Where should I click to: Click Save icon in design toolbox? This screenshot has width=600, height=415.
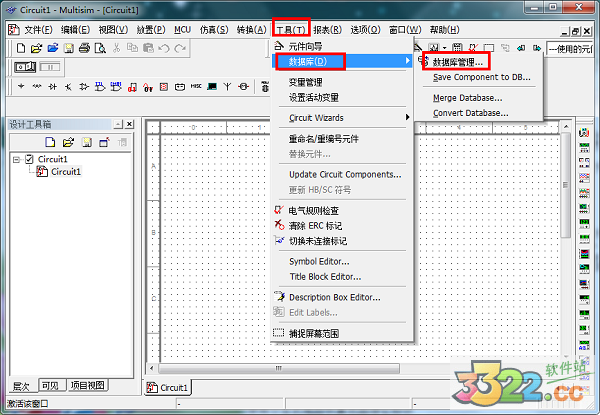87,142
